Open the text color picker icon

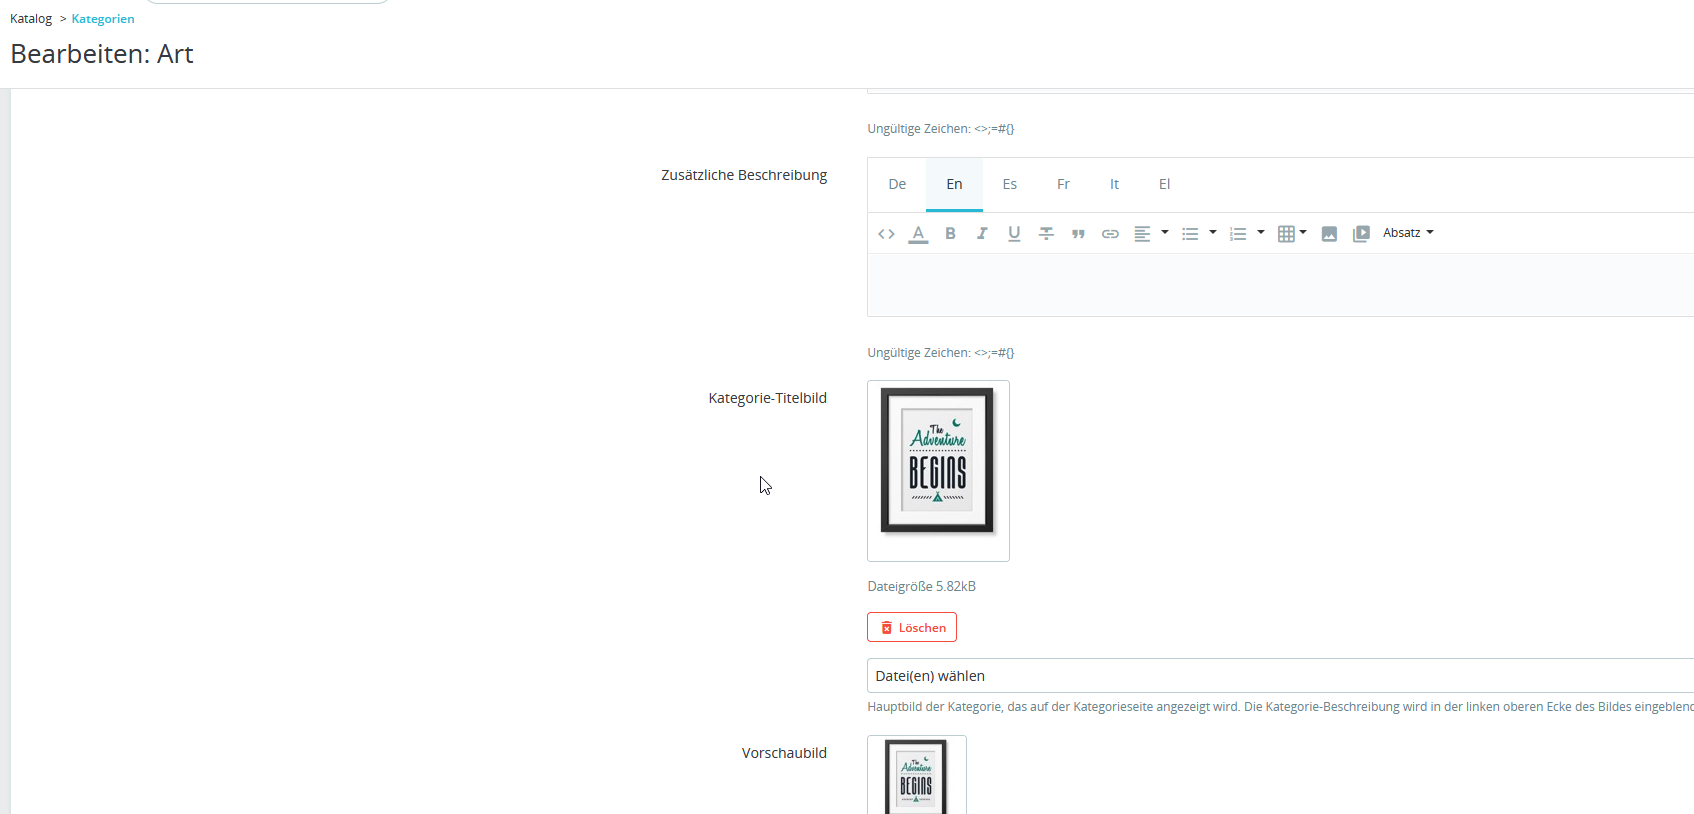click(x=918, y=234)
